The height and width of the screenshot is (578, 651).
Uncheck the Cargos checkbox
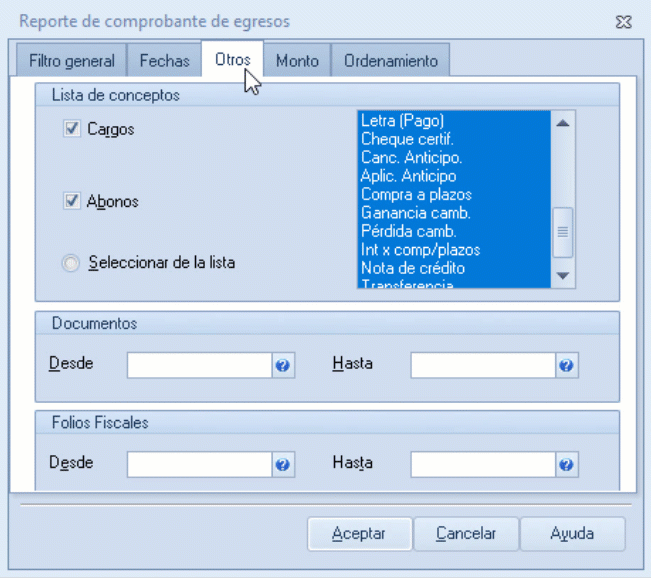click(72, 129)
